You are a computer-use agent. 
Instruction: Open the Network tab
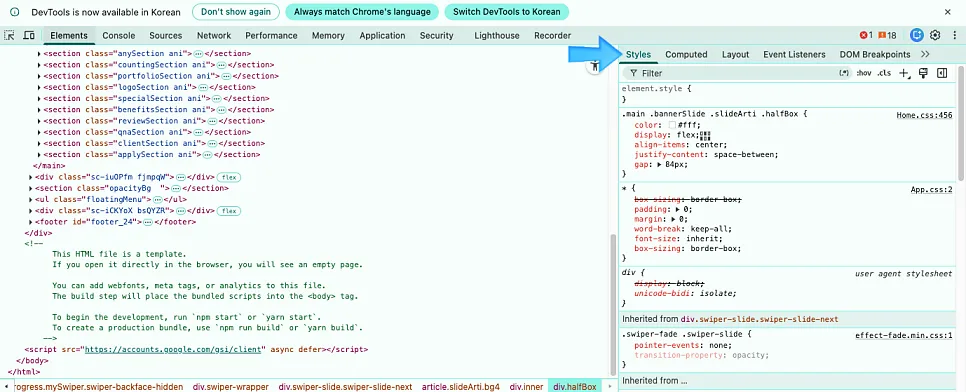pyautogui.click(x=214, y=36)
